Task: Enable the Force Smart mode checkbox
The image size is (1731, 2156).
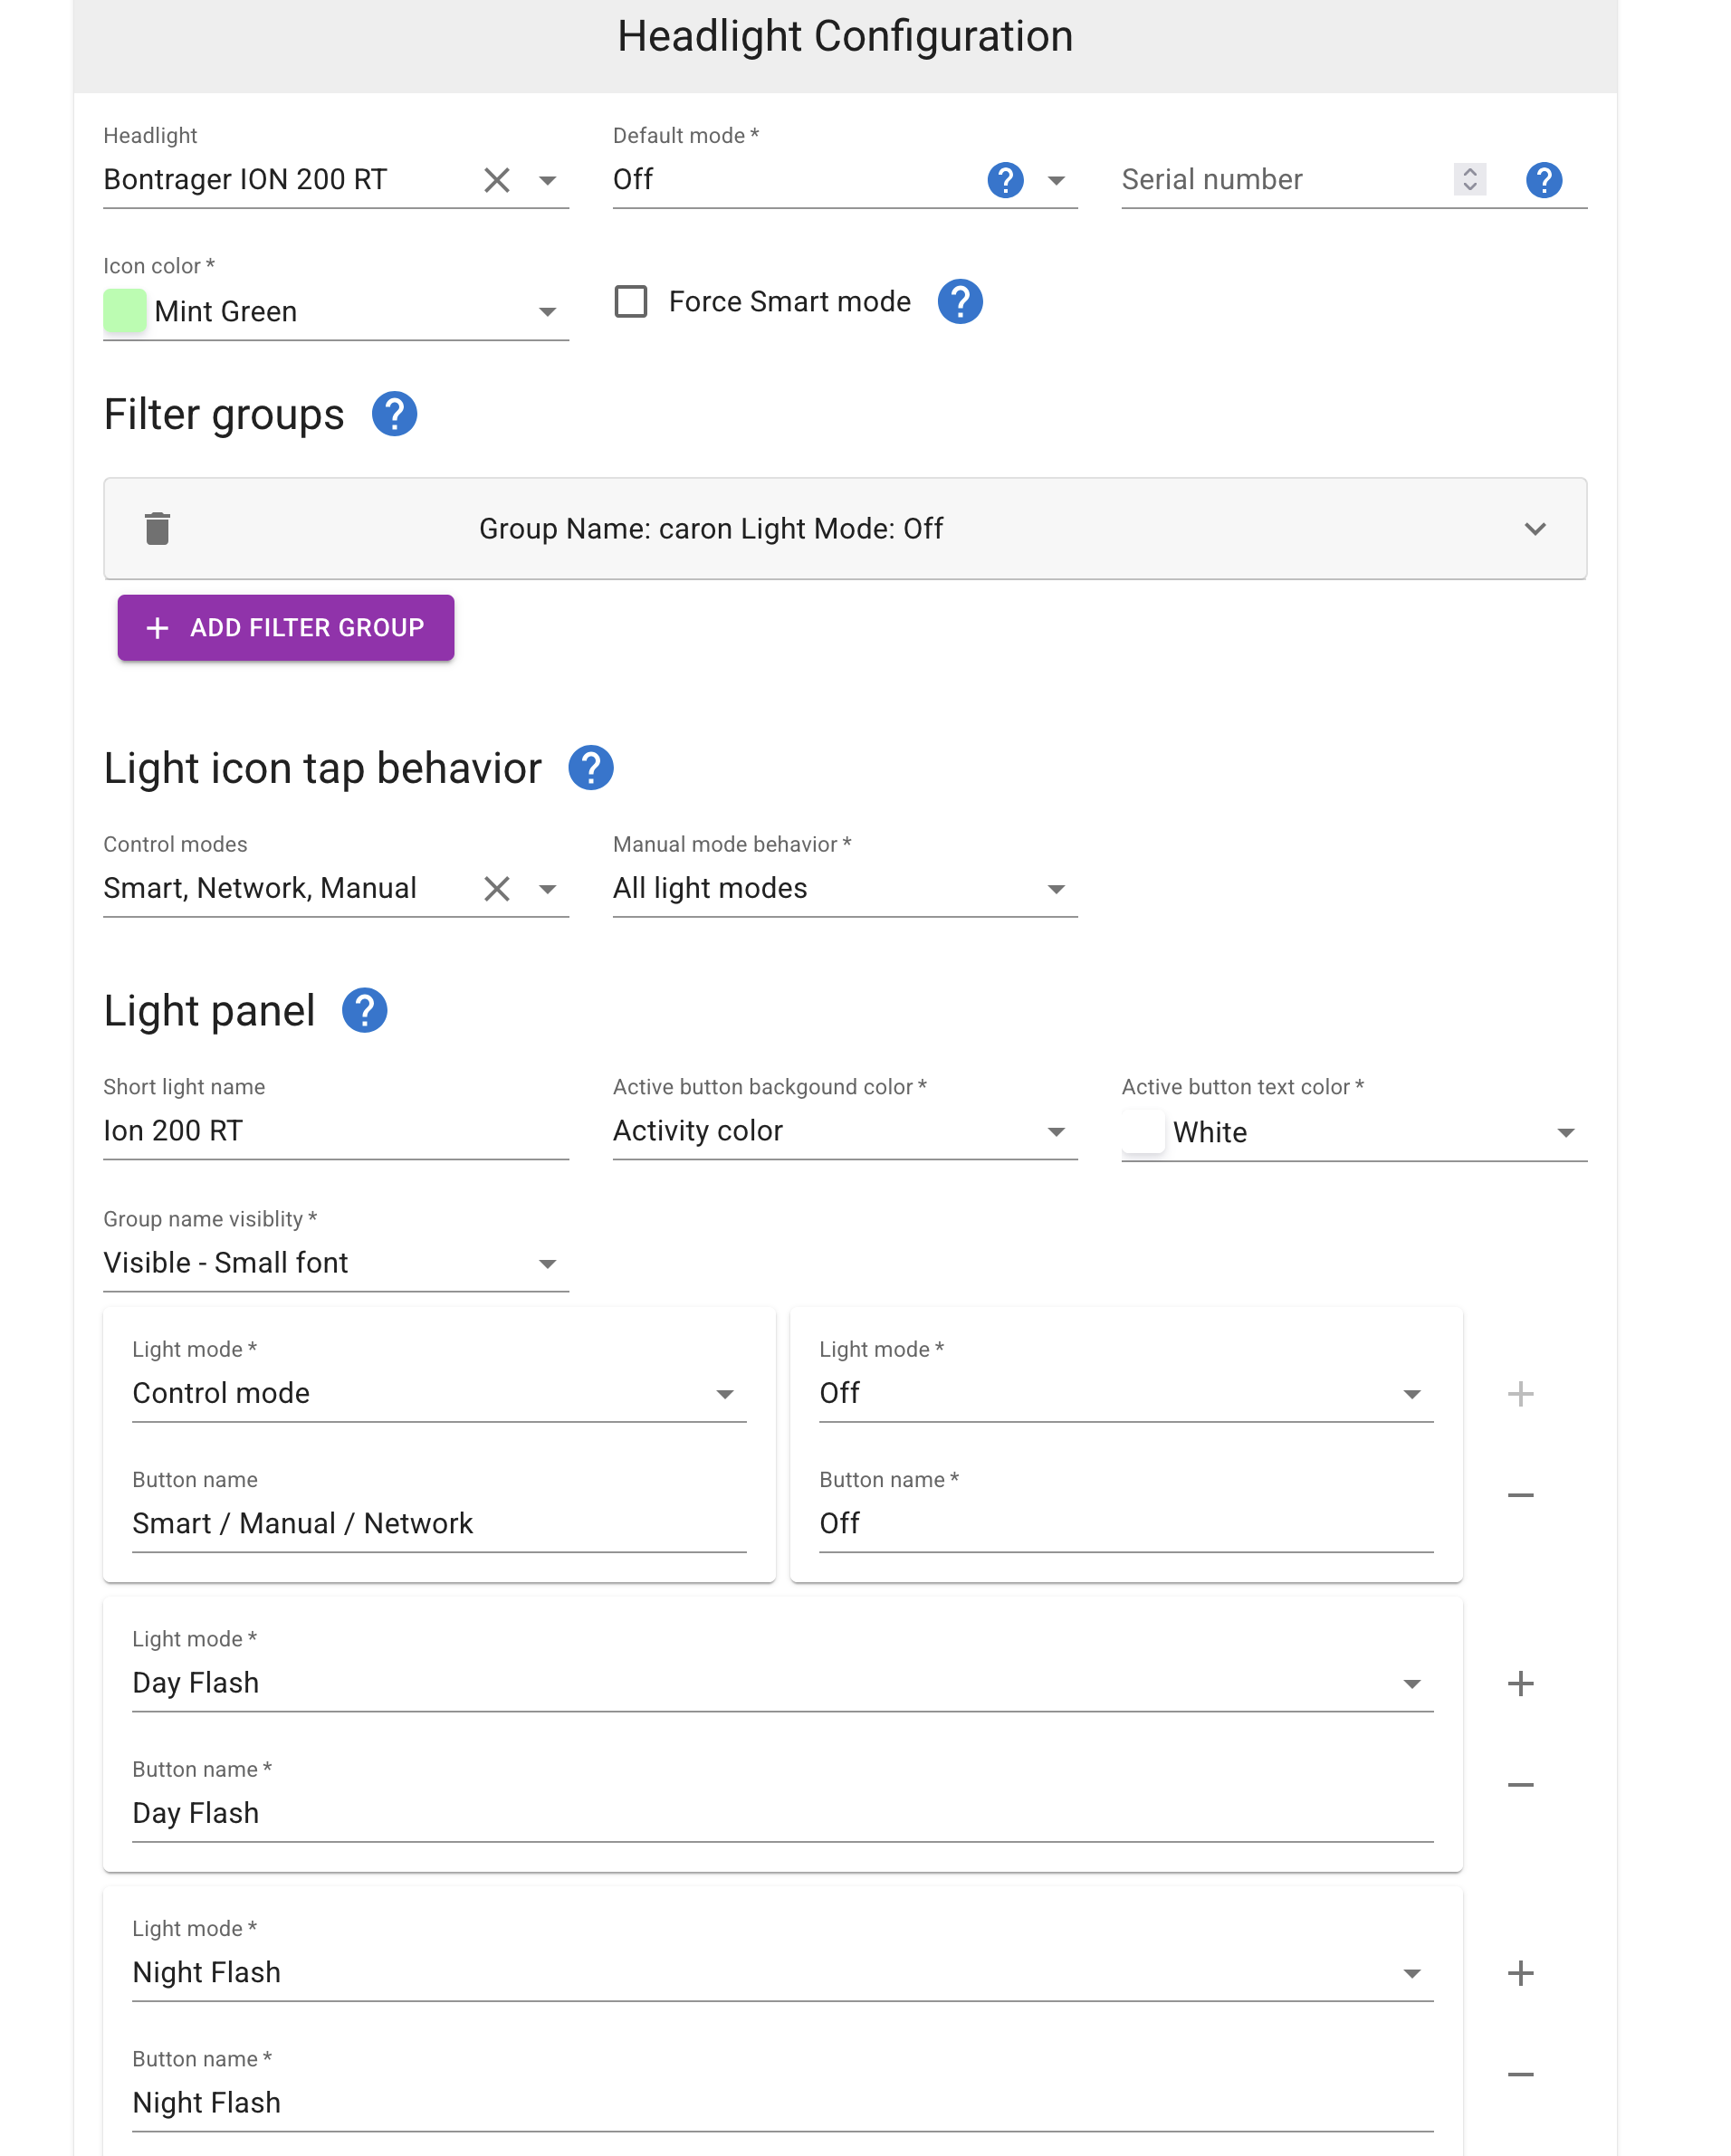Action: [x=630, y=301]
